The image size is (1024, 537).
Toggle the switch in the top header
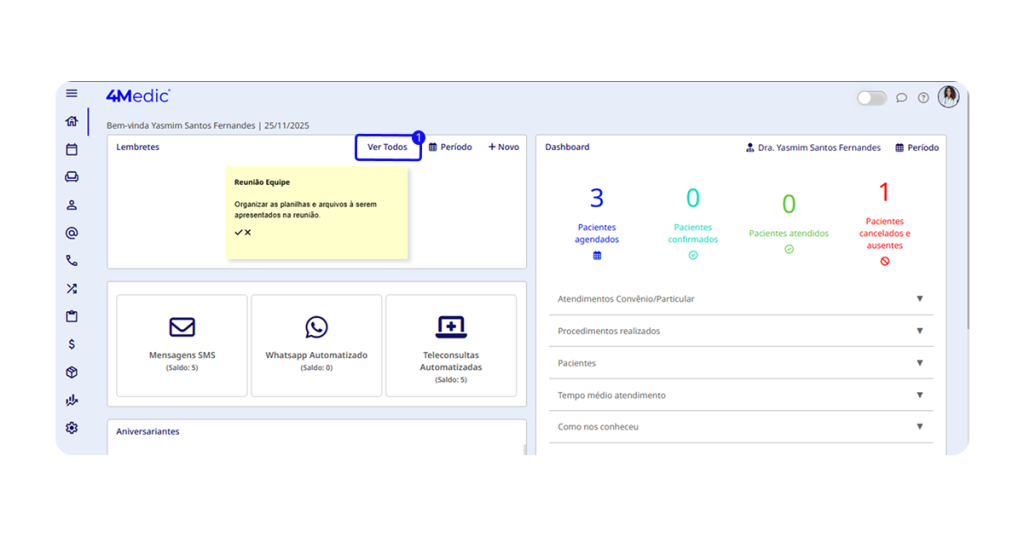(871, 98)
